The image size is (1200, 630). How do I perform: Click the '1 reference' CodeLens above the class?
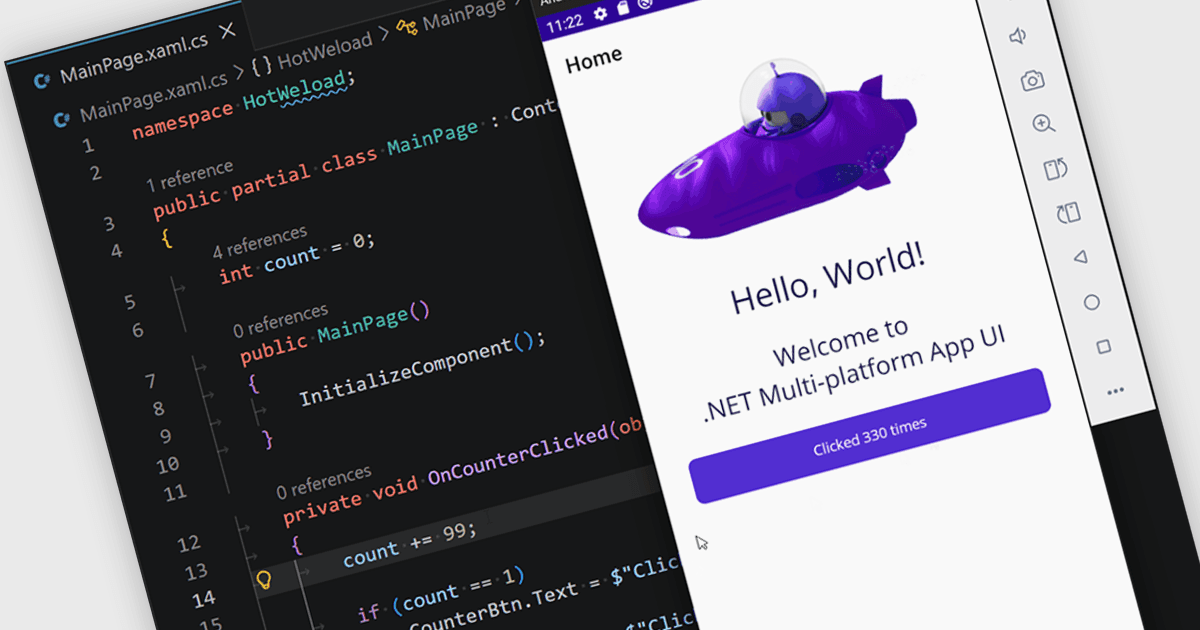click(x=190, y=175)
